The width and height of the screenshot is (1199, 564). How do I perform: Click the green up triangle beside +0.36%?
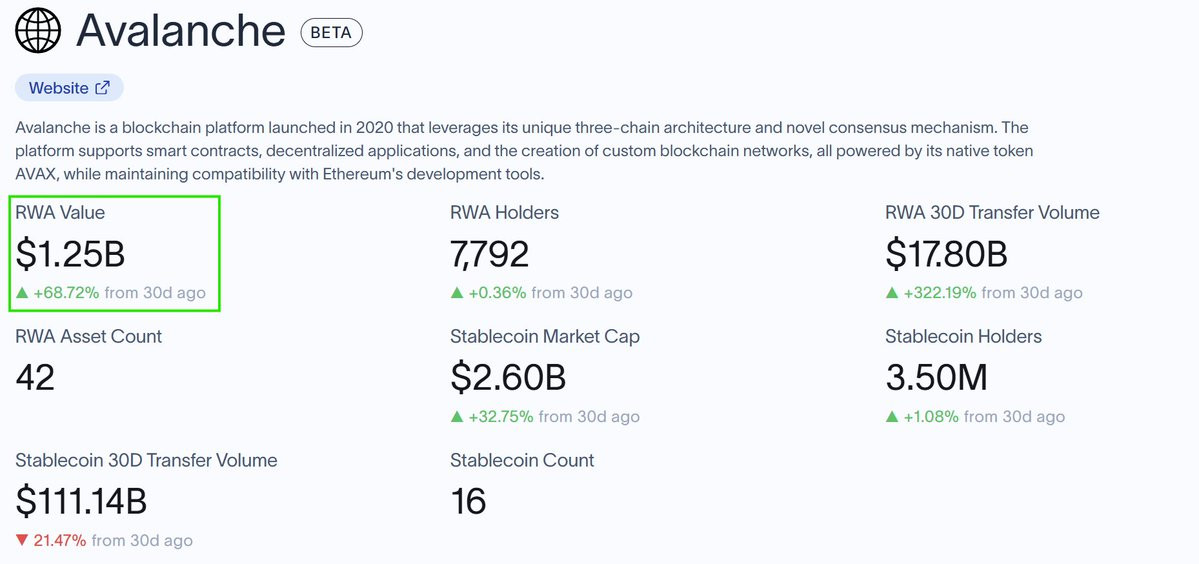pos(457,293)
